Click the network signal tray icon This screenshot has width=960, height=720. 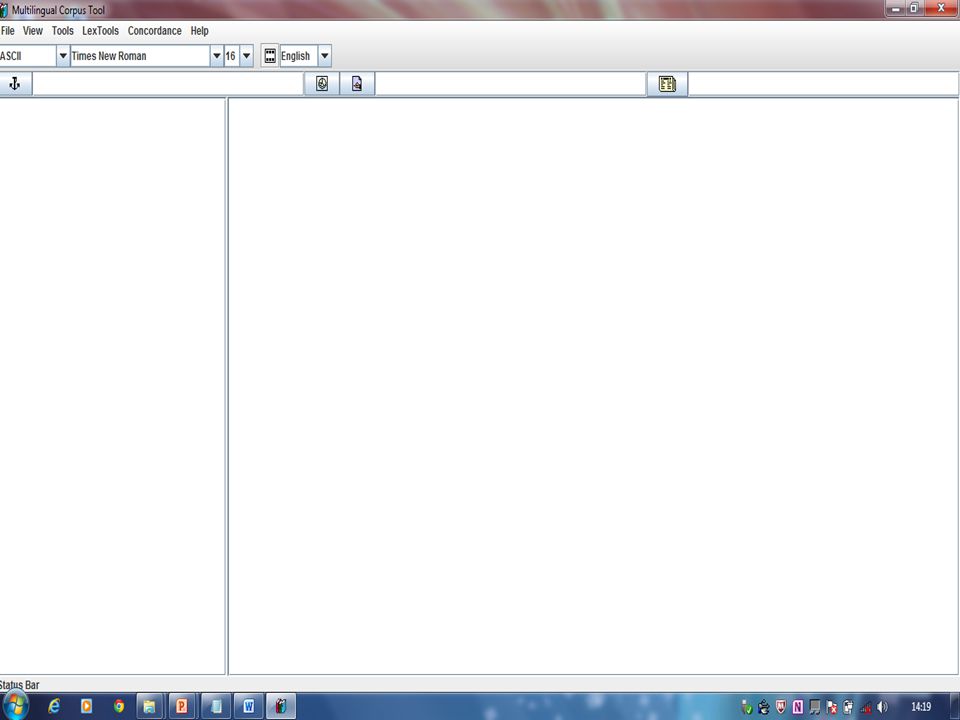click(865, 707)
